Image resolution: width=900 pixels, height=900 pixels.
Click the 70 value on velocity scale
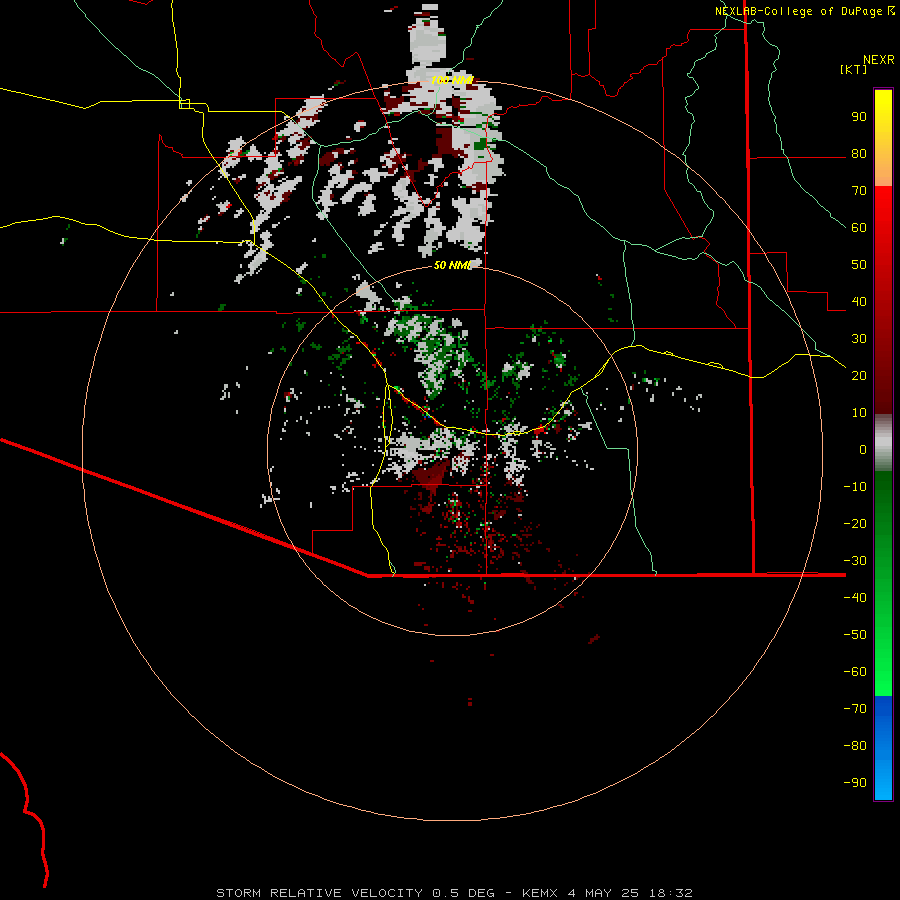[x=859, y=191]
